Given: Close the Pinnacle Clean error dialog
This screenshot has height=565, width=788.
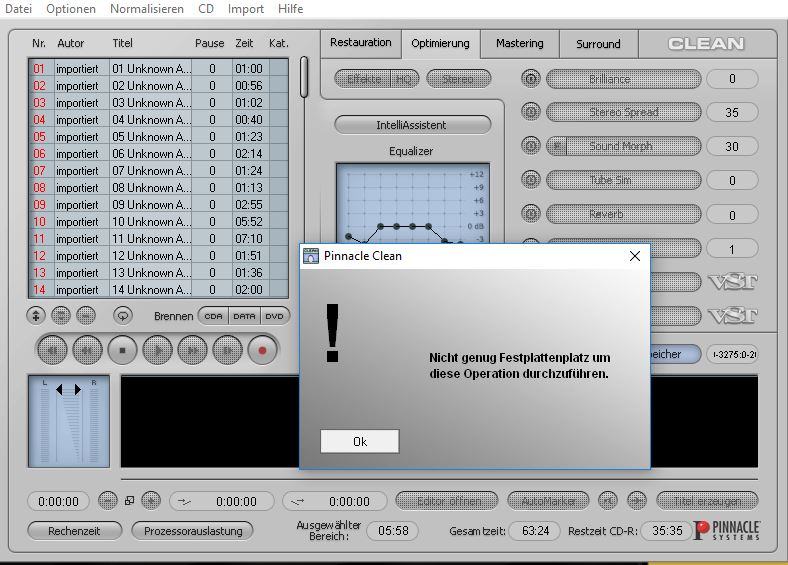Looking at the screenshot, I should click(x=635, y=256).
